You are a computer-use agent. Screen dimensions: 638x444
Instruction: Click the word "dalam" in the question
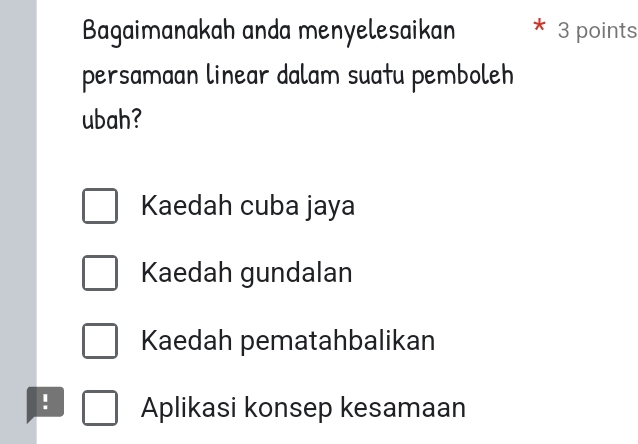click(296, 76)
